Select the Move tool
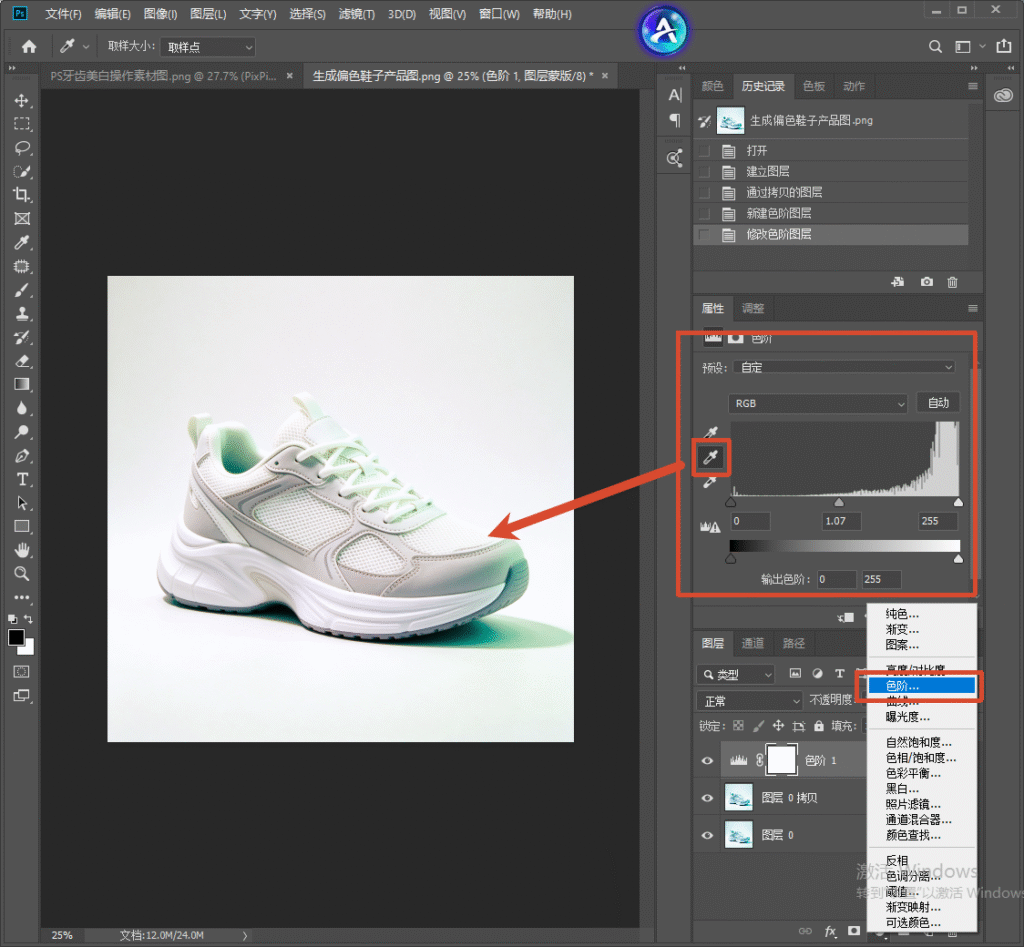 point(22,100)
